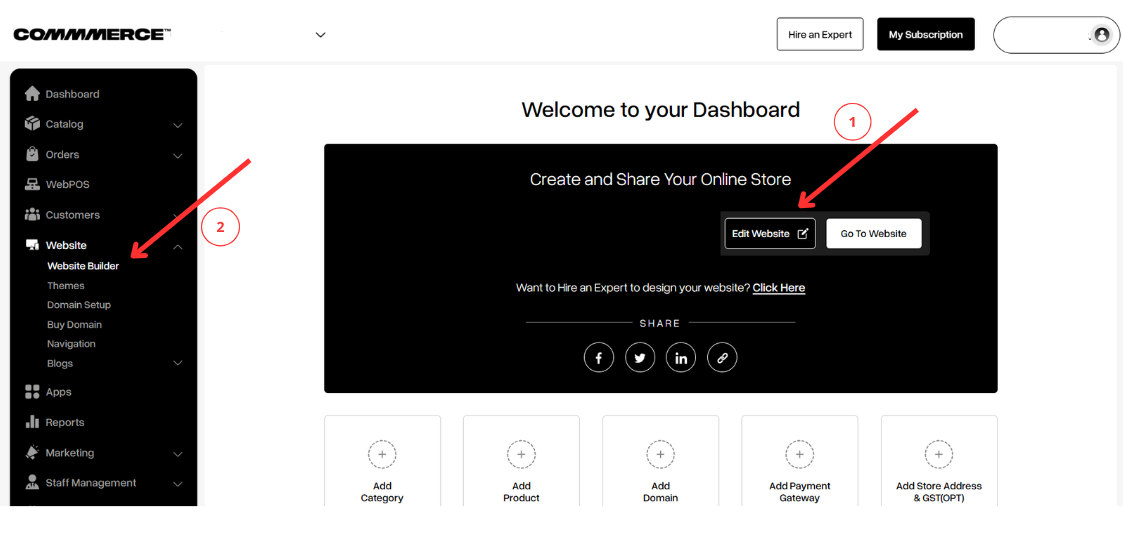This screenshot has height=536, width=1123.
Task: Expand the Orders submenu arrow
Action: click(x=178, y=155)
